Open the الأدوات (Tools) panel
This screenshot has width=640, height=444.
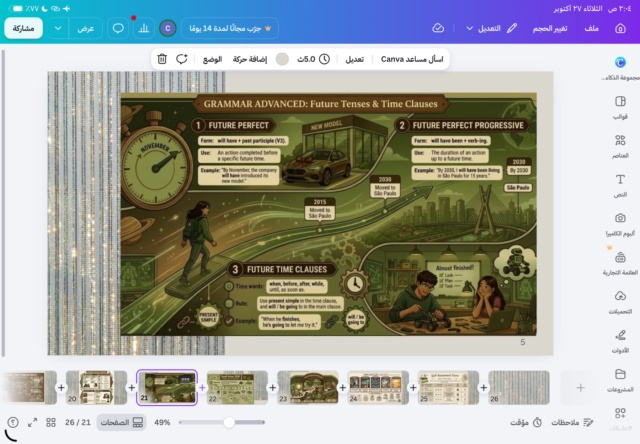[x=620, y=342]
